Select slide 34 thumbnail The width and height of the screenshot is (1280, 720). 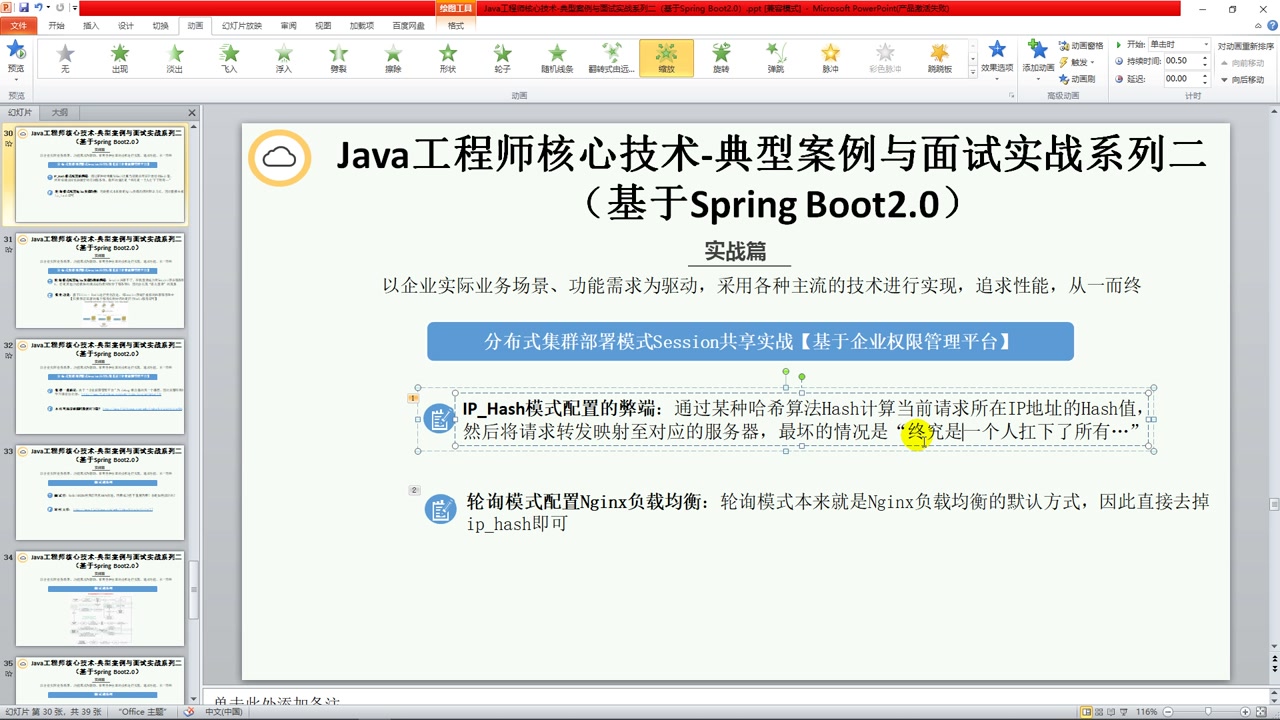click(100, 599)
